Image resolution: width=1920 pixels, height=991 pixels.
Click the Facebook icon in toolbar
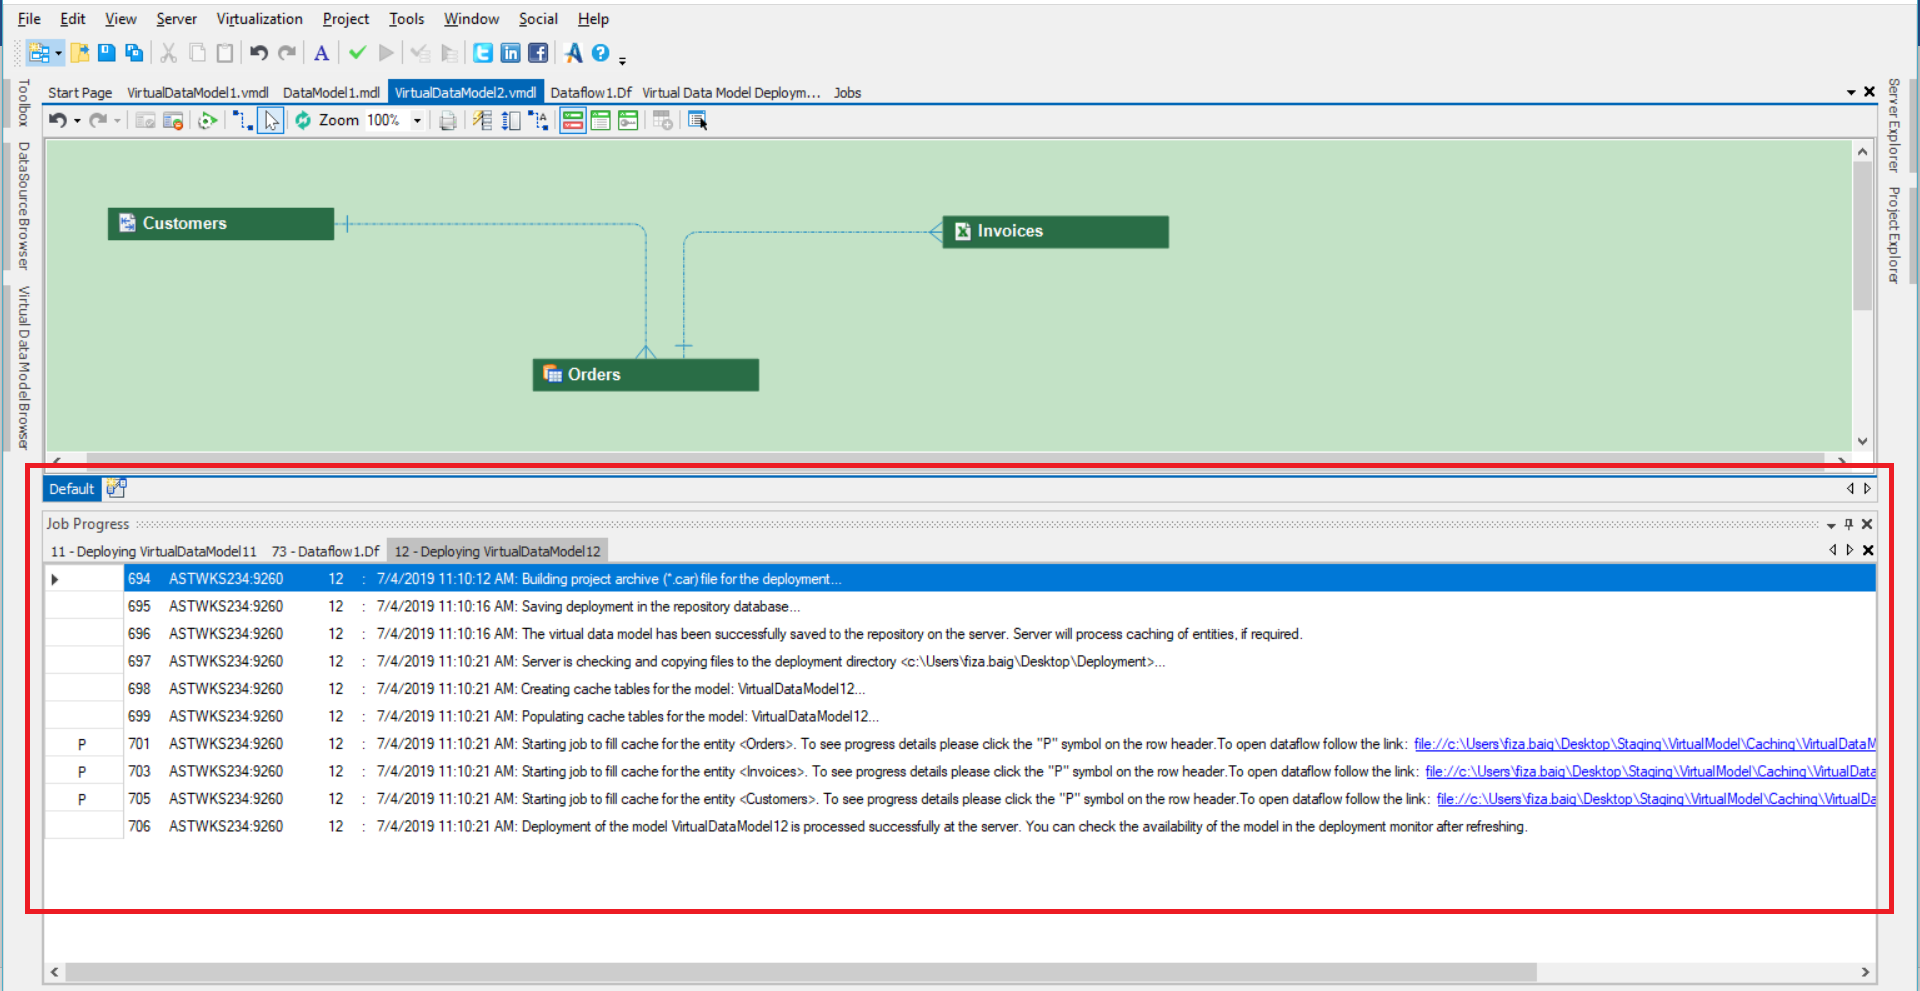(x=538, y=53)
